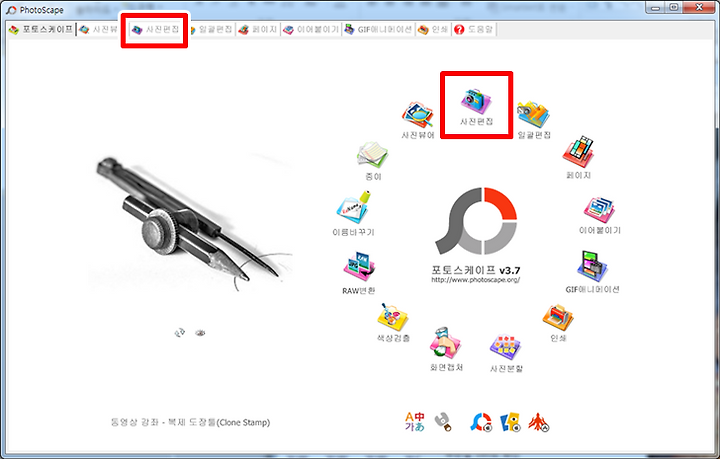This screenshot has width=720, height=459.
Task: Switch to the 사진뷰어 tab
Action: click(98, 29)
